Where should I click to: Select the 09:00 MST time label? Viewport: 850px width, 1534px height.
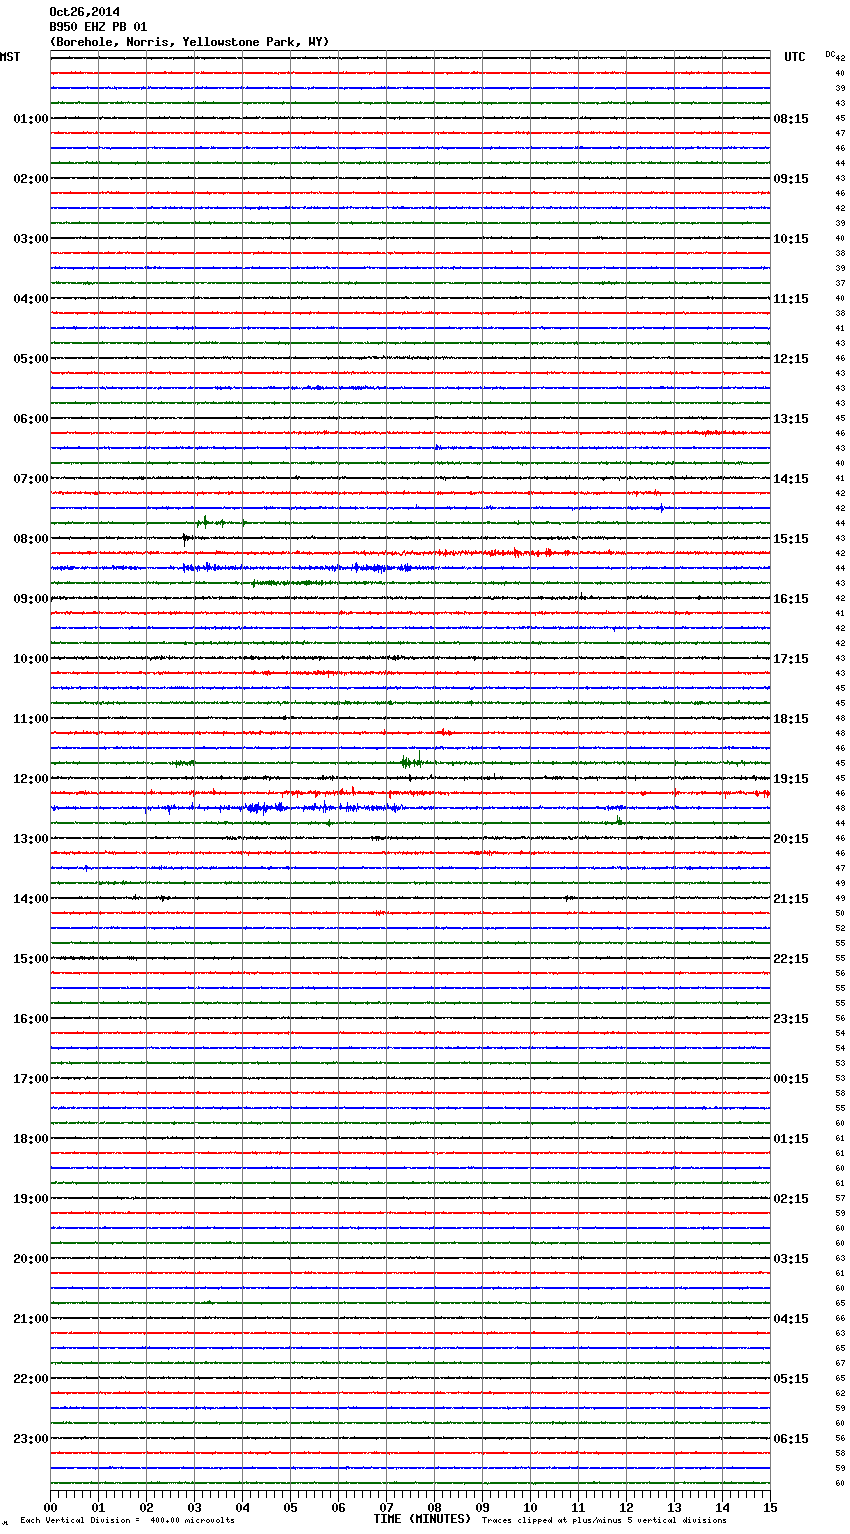[31, 599]
